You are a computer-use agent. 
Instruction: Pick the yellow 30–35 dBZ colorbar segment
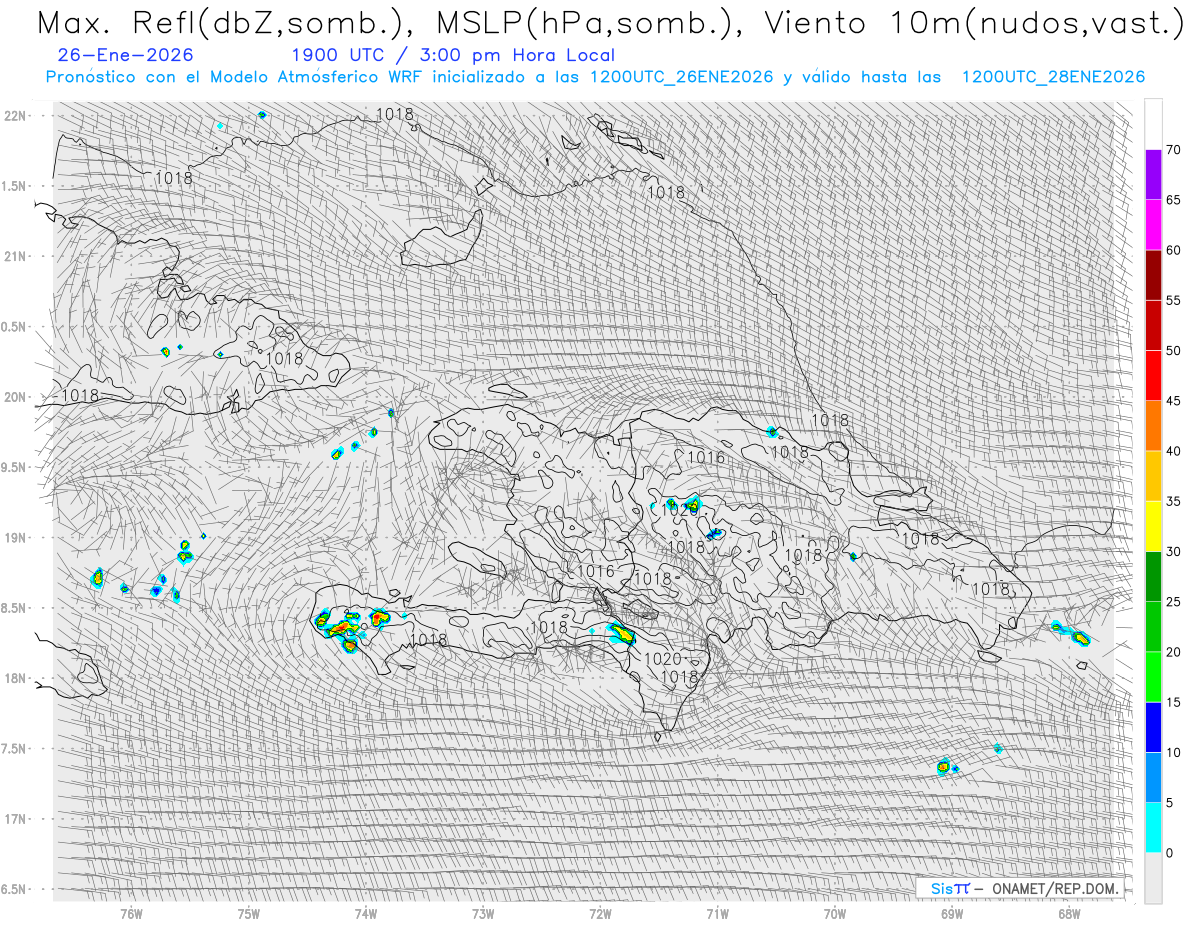pos(1153,526)
